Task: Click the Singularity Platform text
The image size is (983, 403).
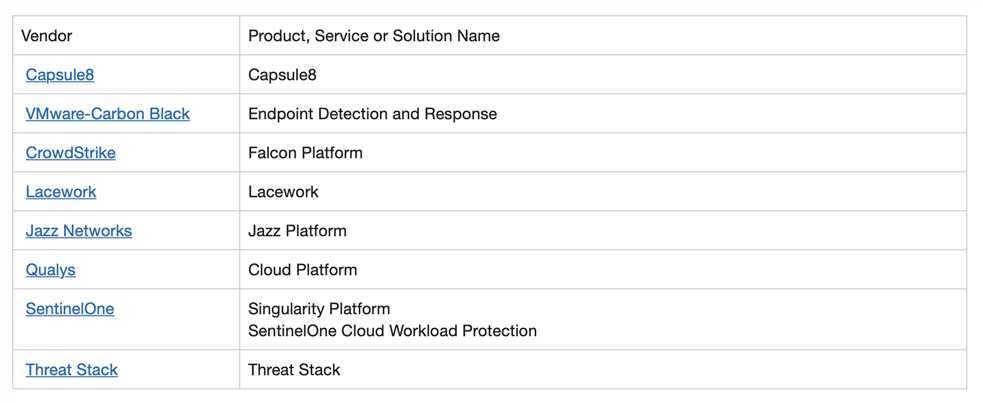Action: click(x=319, y=309)
